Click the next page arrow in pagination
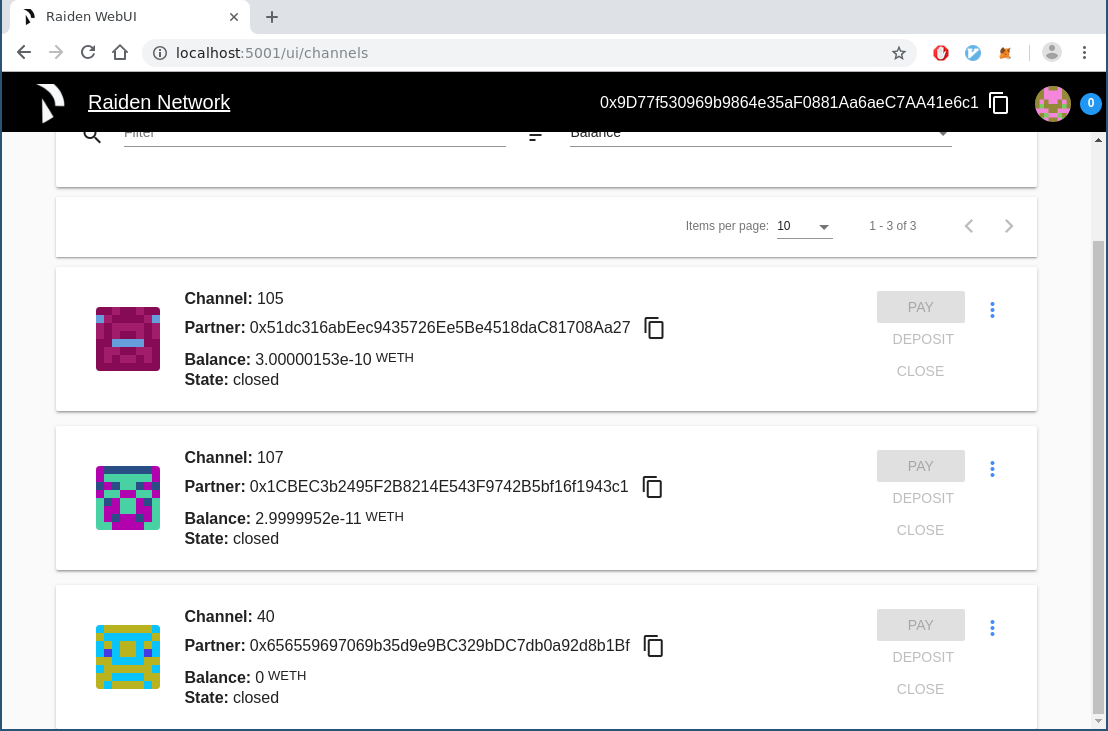The height and width of the screenshot is (731, 1108). click(x=1009, y=226)
